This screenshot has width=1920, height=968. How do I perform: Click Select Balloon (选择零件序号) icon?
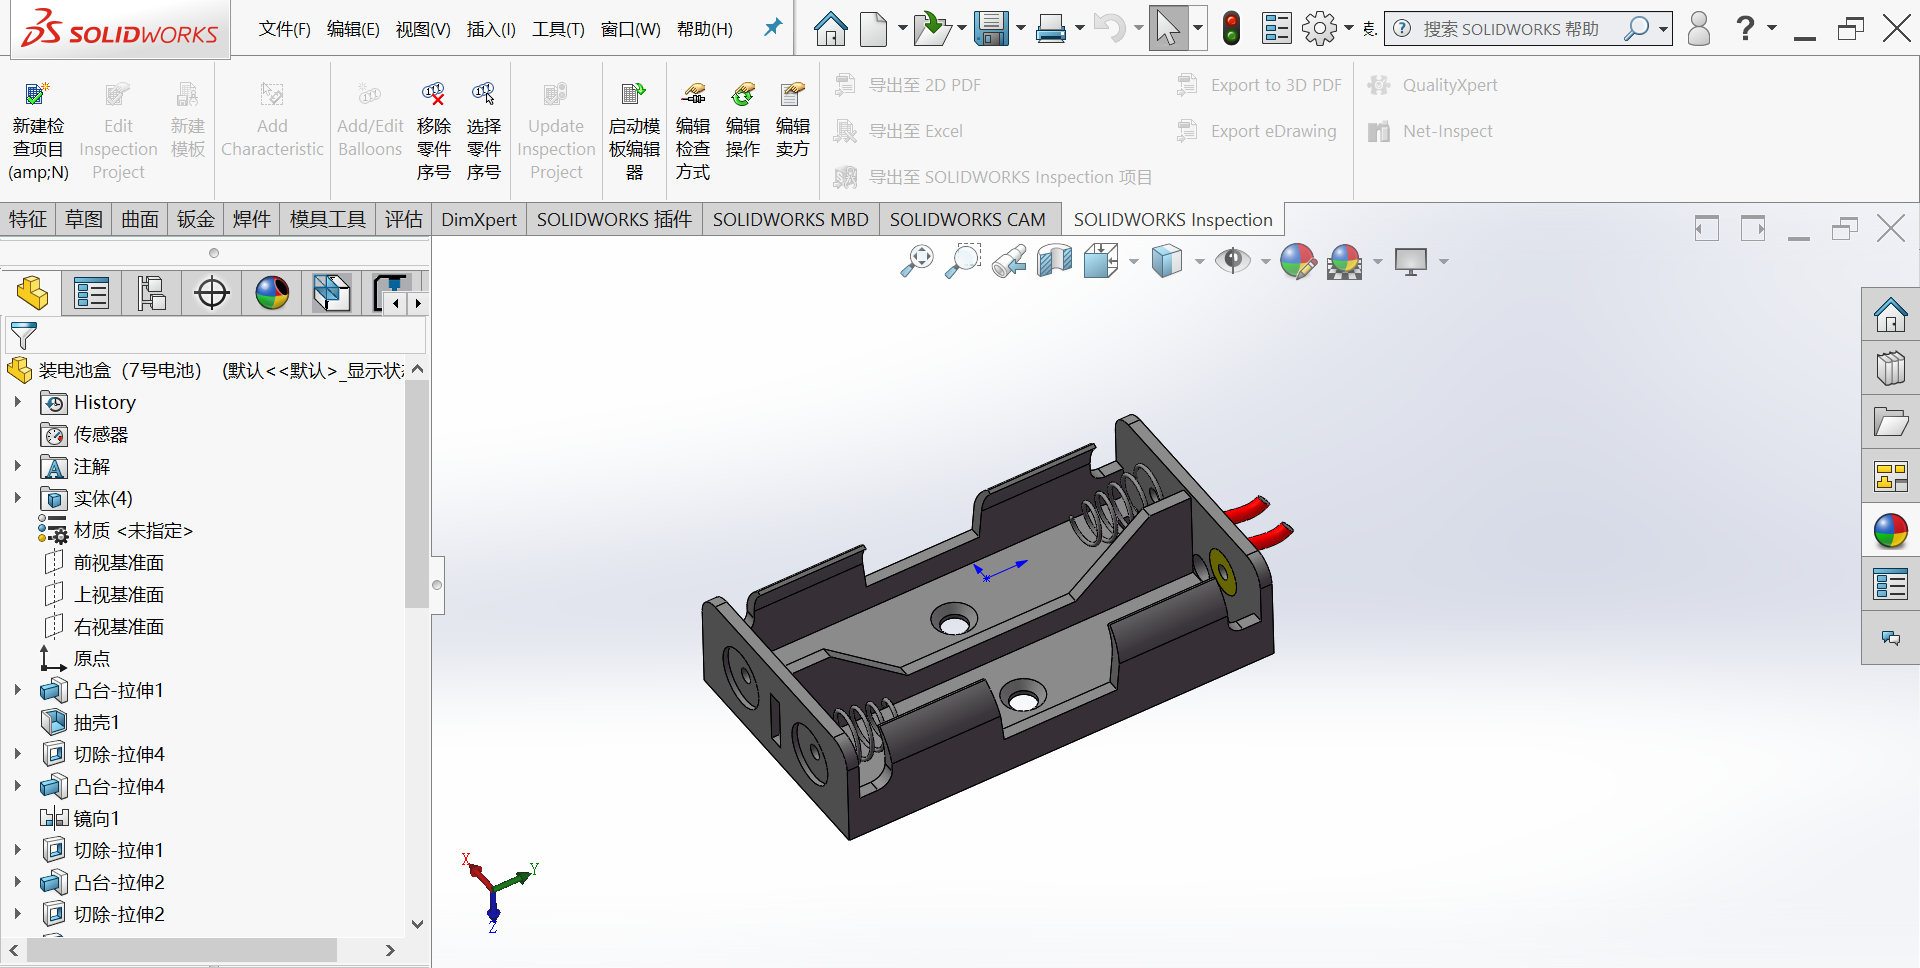pyautogui.click(x=483, y=95)
